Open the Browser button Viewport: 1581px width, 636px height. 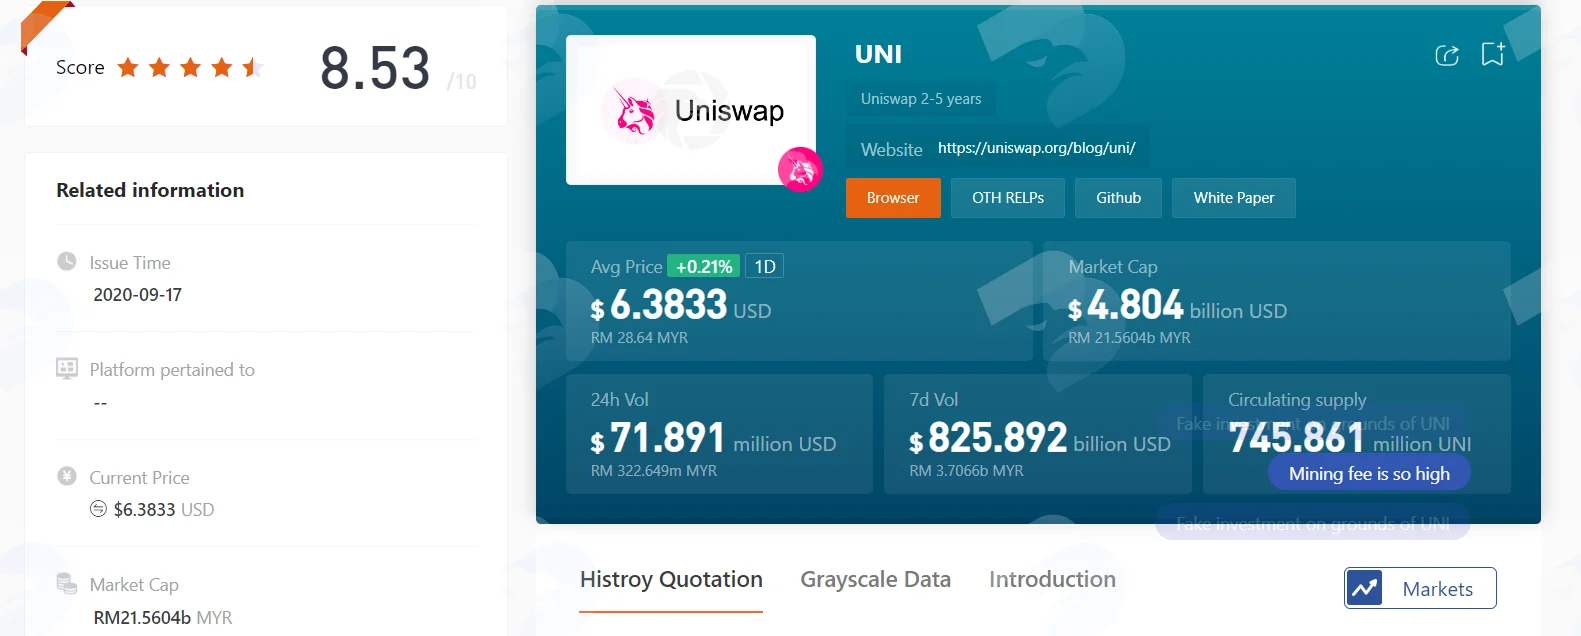(x=893, y=198)
